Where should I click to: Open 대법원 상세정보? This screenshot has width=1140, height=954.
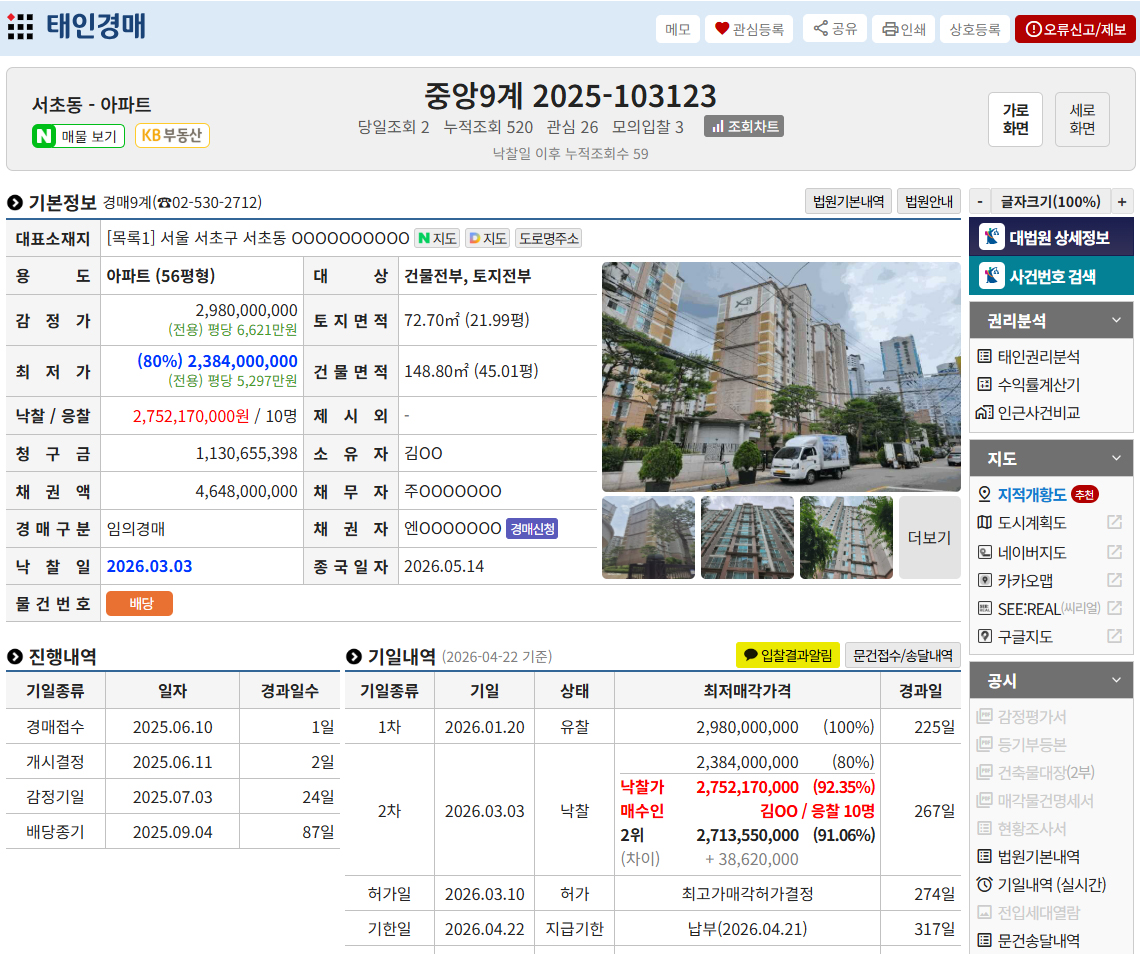tap(1051, 237)
